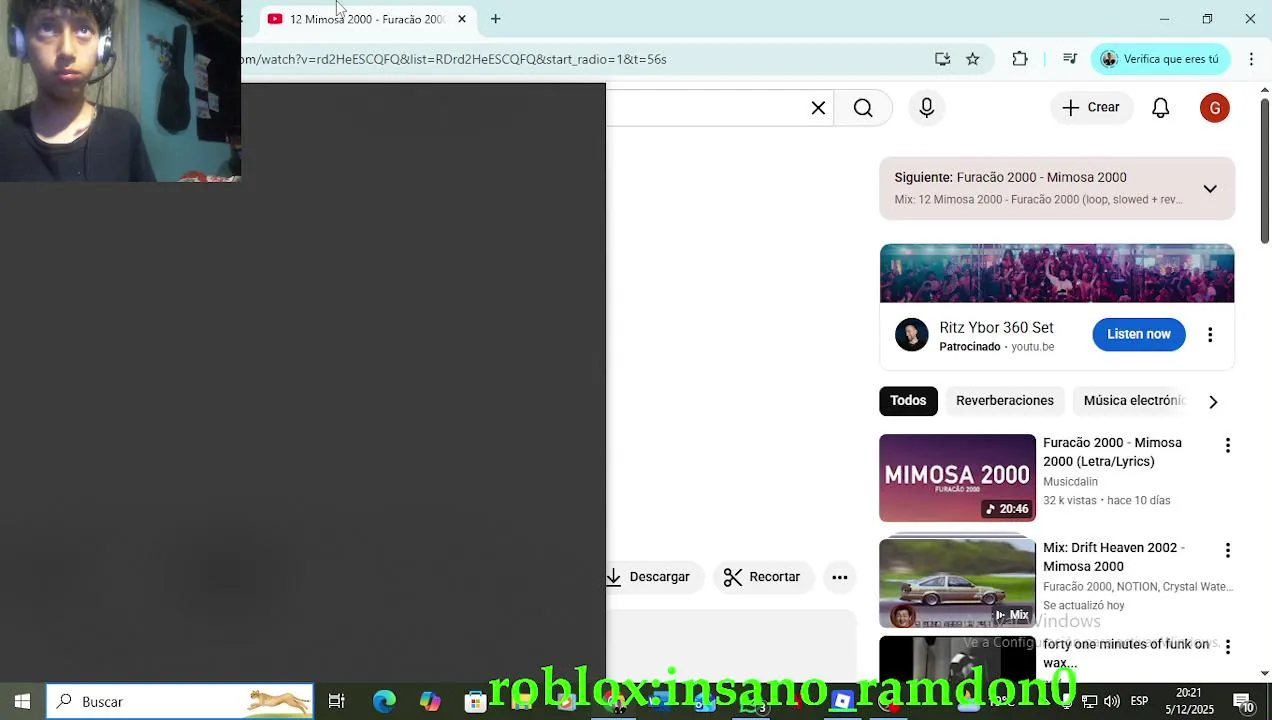The image size is (1272, 720).
Task: Click the ESP language indicator
Action: coord(1139,701)
